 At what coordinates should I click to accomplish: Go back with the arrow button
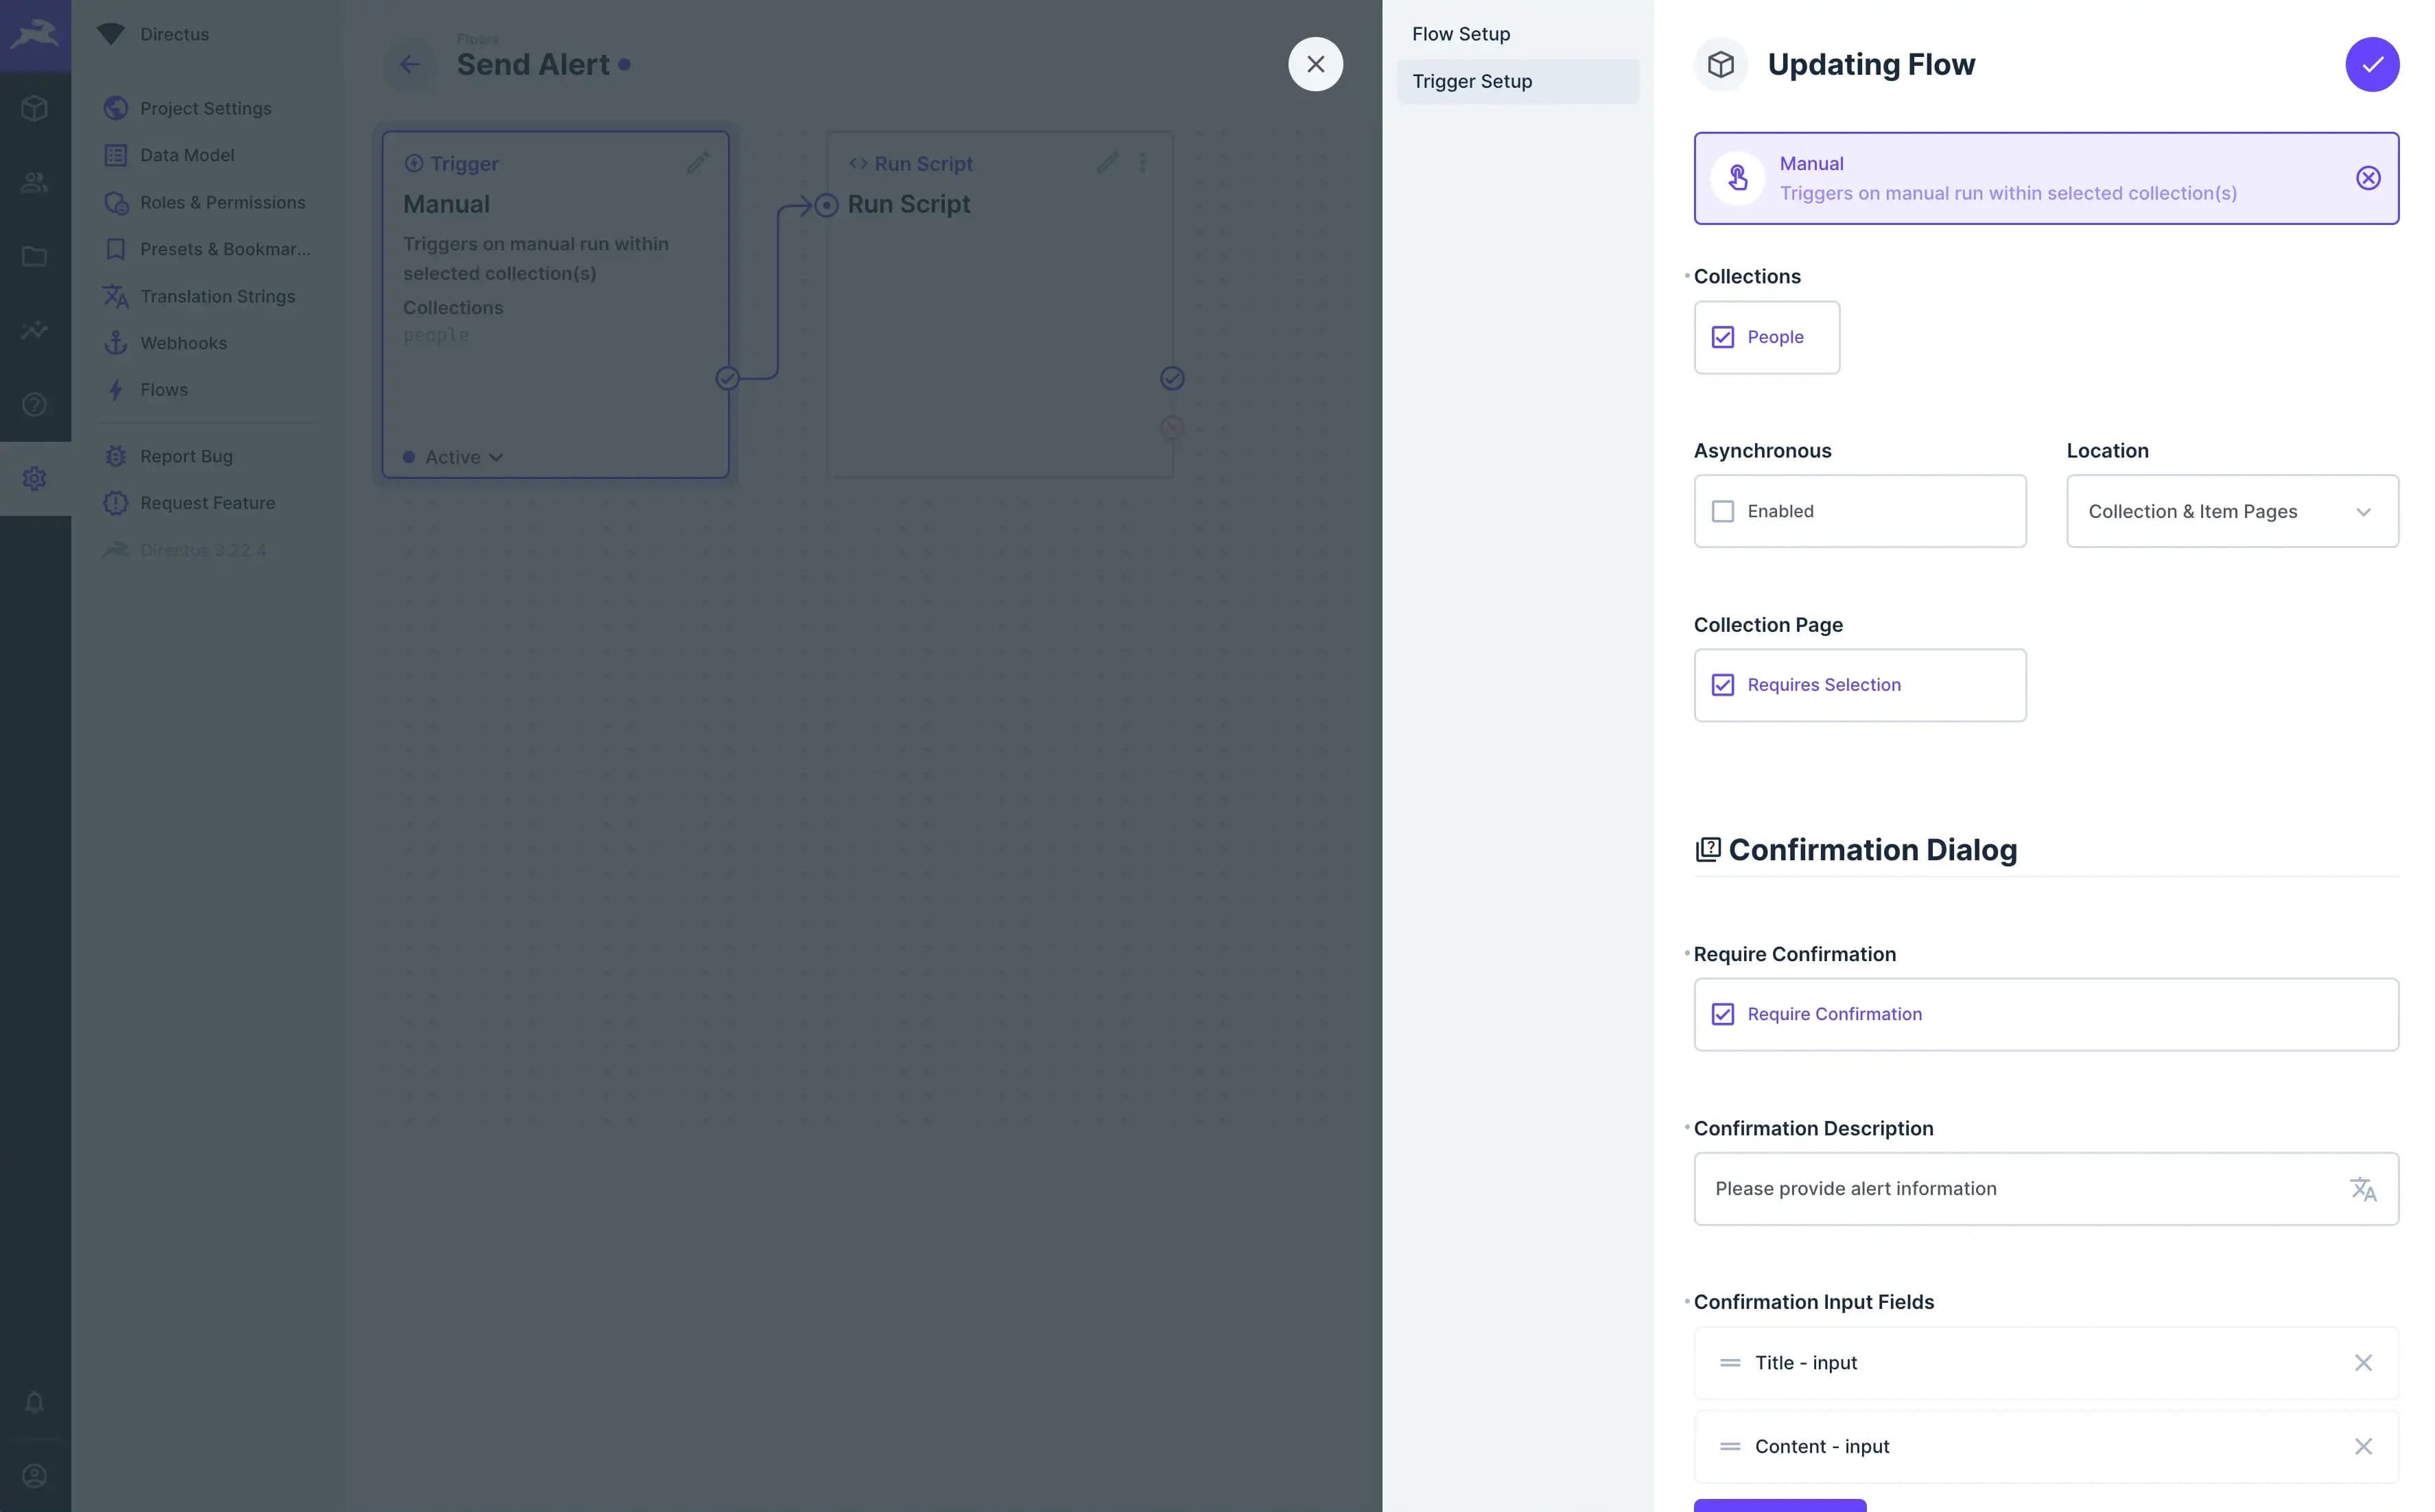(410, 64)
